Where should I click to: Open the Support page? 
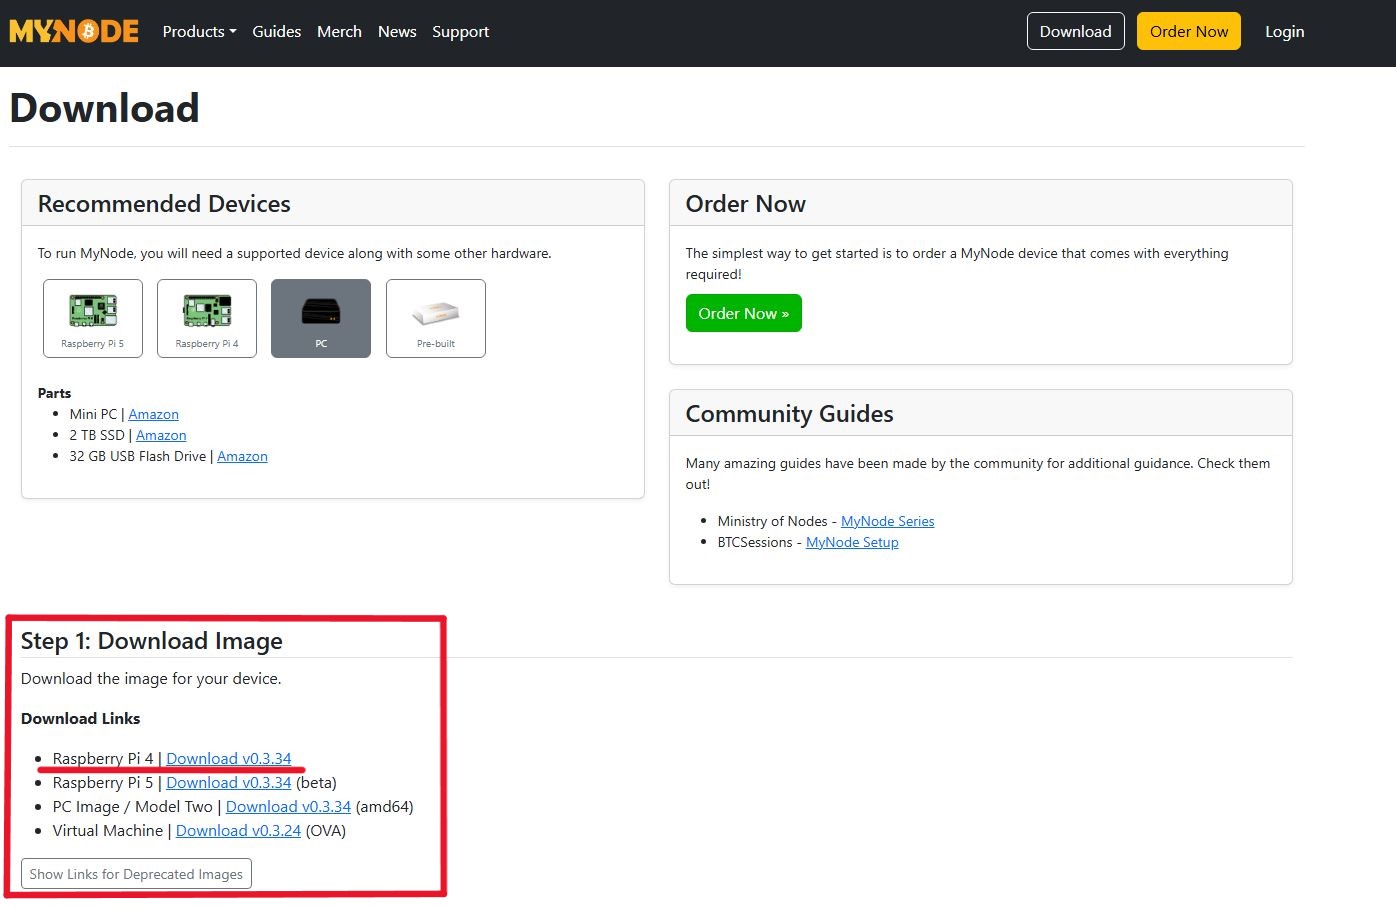460,31
